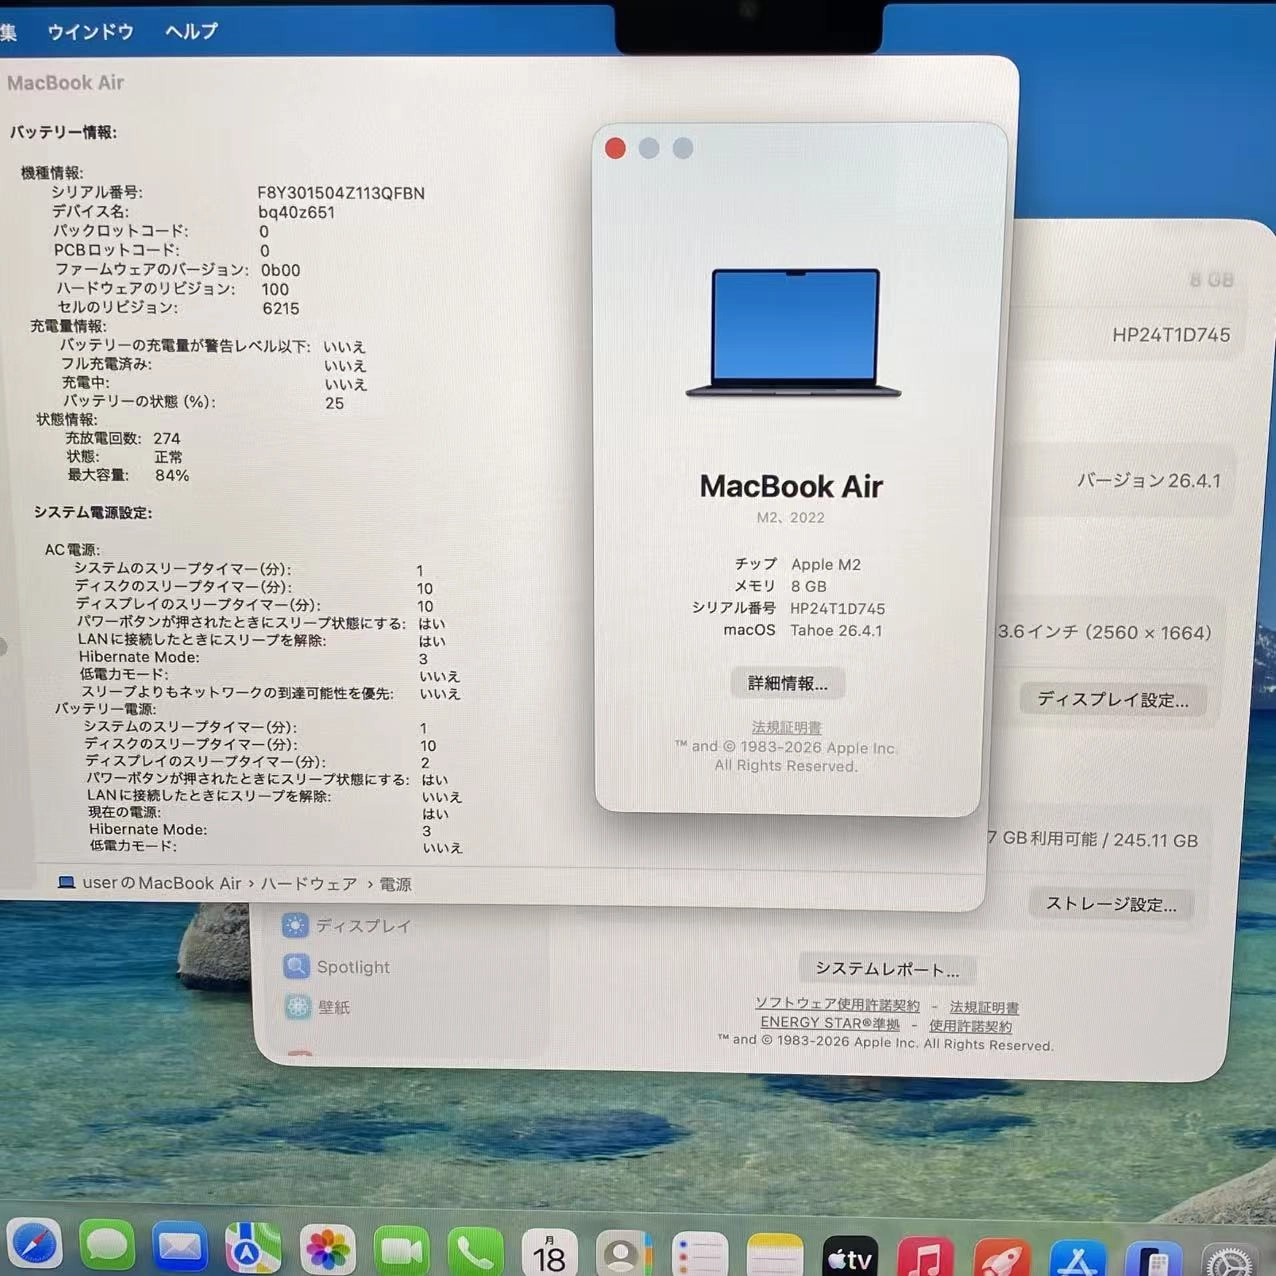This screenshot has height=1276, width=1276.
Task: Open the Phone app in the Dock
Action: point(475,1252)
